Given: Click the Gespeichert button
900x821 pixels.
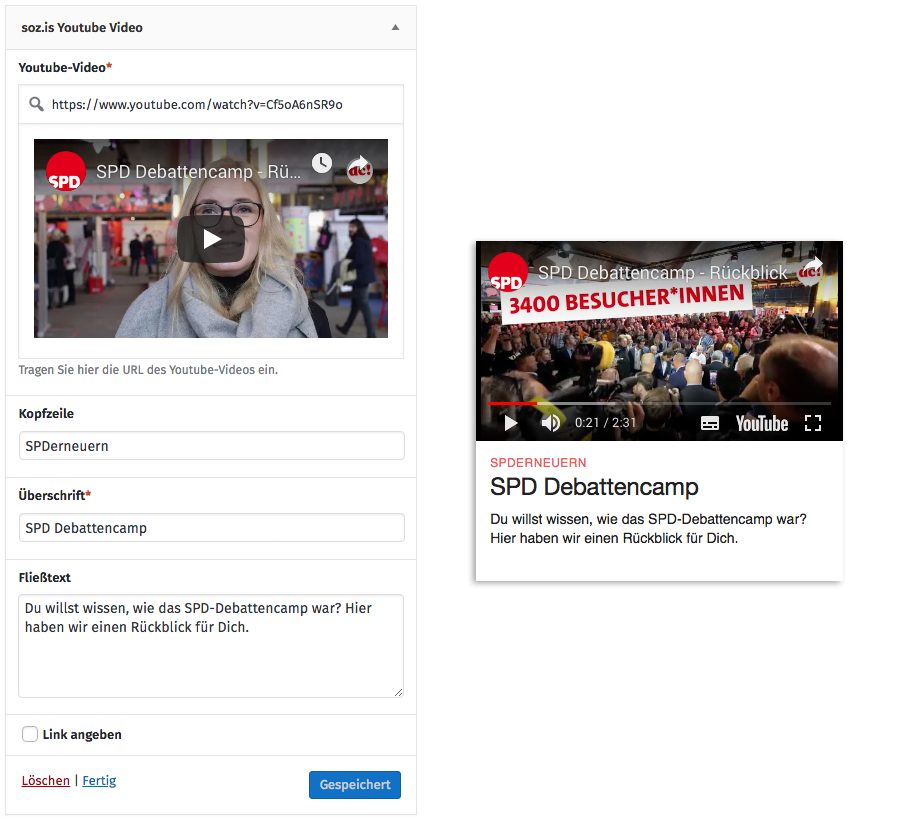Looking at the screenshot, I should click(x=355, y=785).
